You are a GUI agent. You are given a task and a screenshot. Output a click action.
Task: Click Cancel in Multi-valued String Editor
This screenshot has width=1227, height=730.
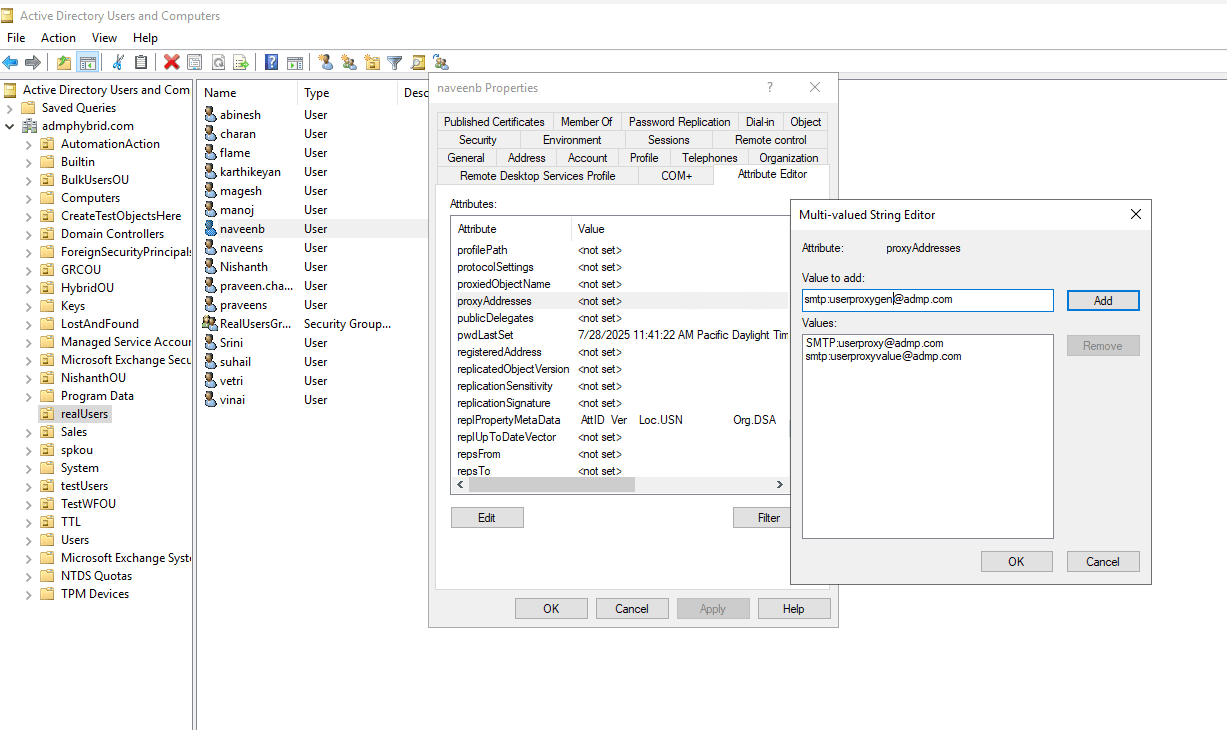click(1103, 561)
